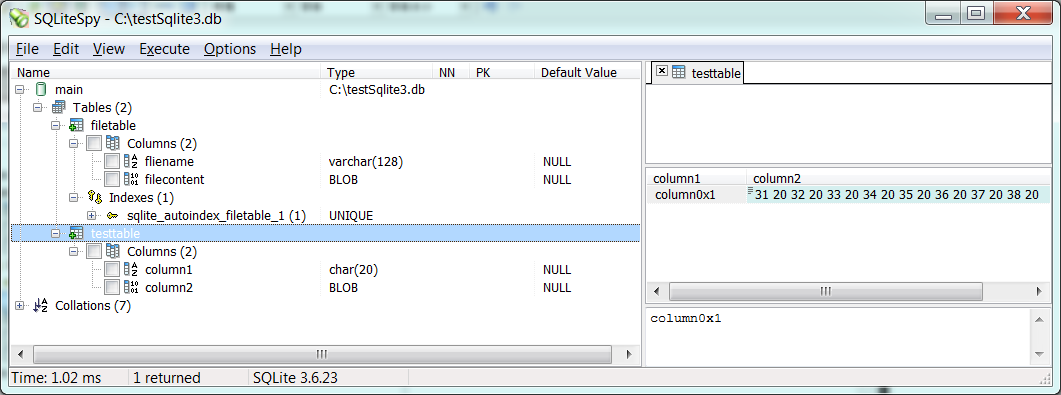This screenshot has height=395, width=1061.
Task: Select the hex blob value cell
Action: 899,195
